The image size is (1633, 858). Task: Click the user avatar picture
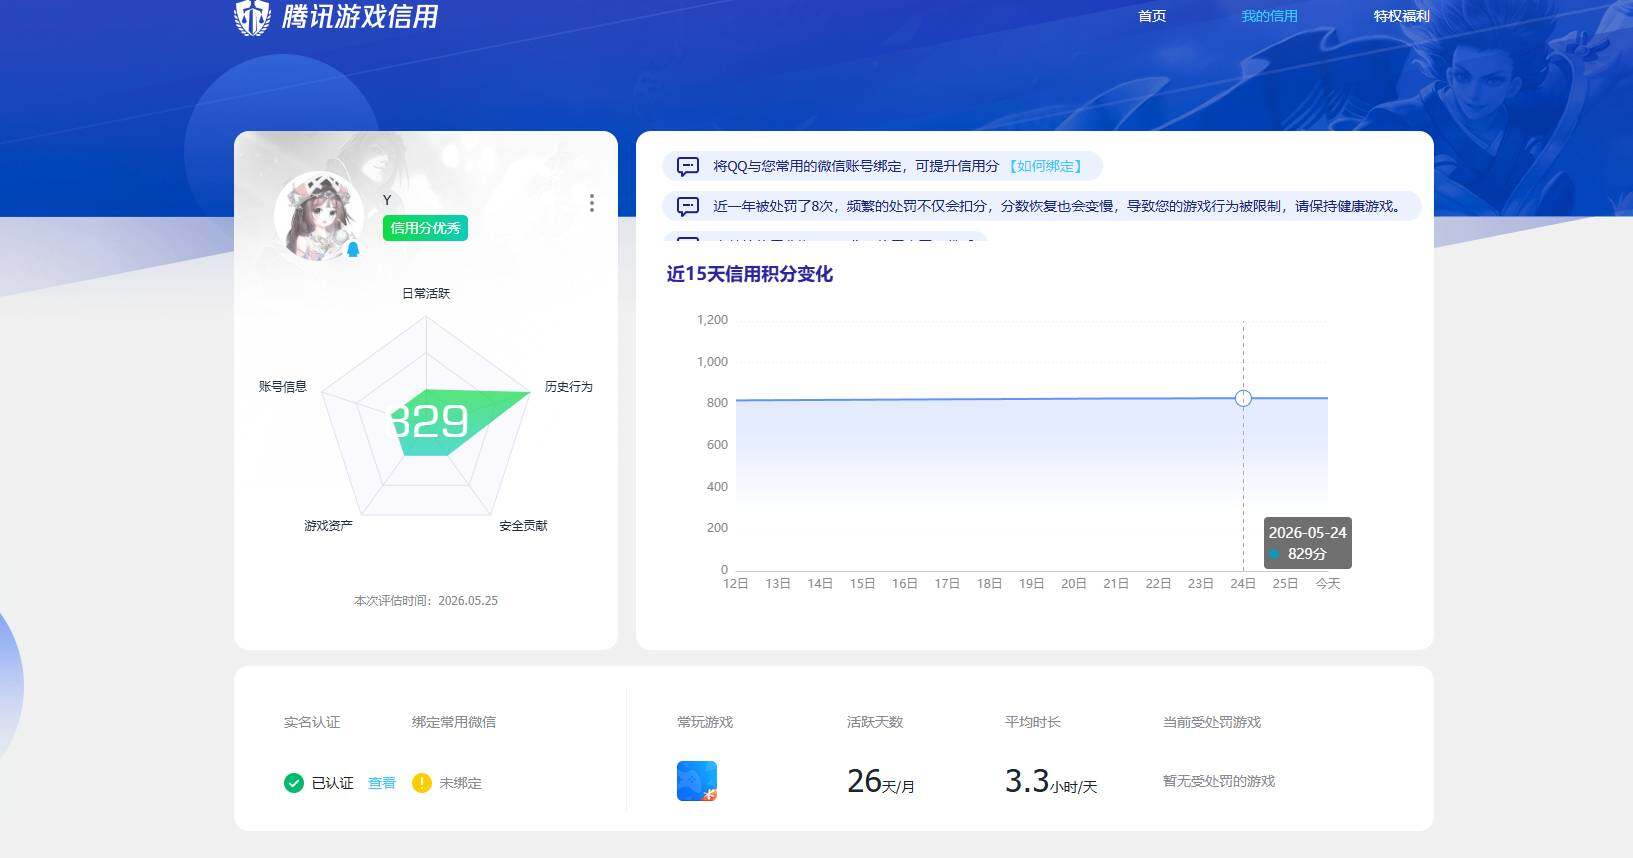(318, 215)
